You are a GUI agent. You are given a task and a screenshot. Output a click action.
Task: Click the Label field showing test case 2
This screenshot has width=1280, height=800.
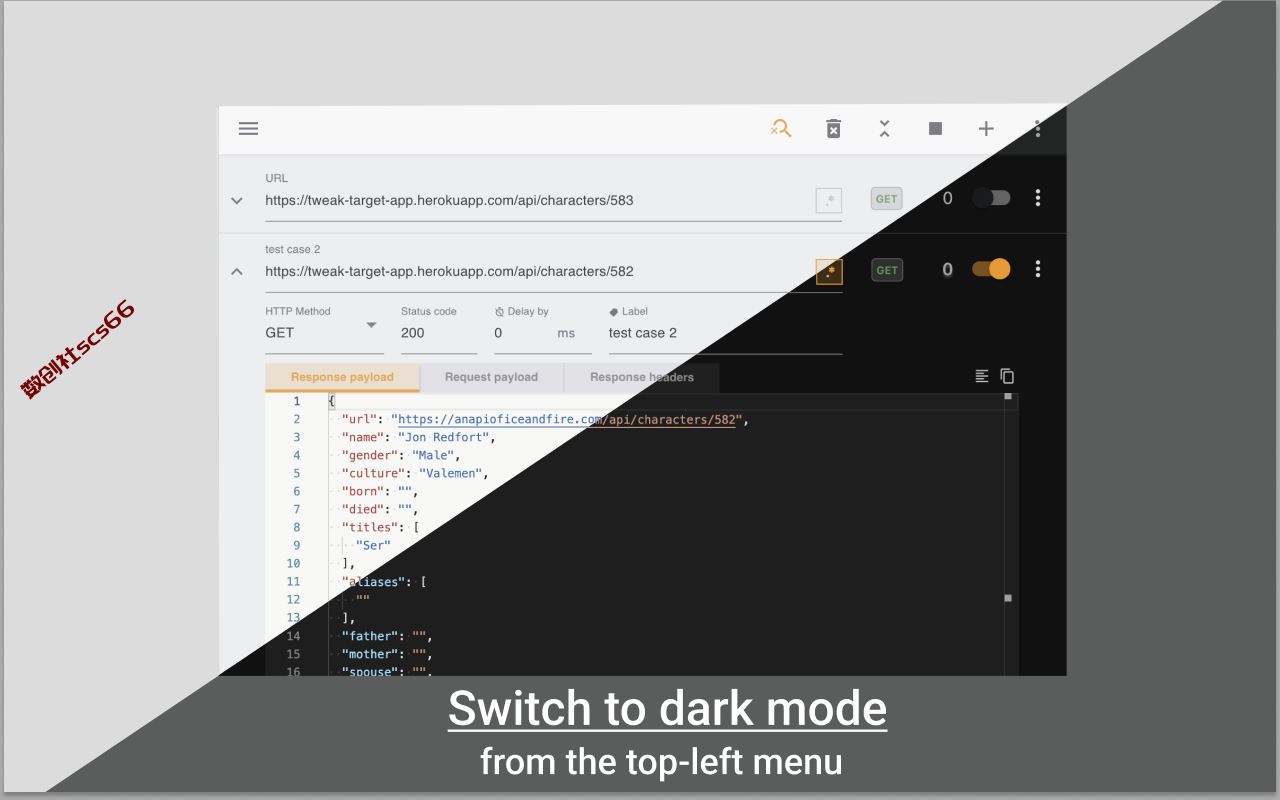point(725,333)
